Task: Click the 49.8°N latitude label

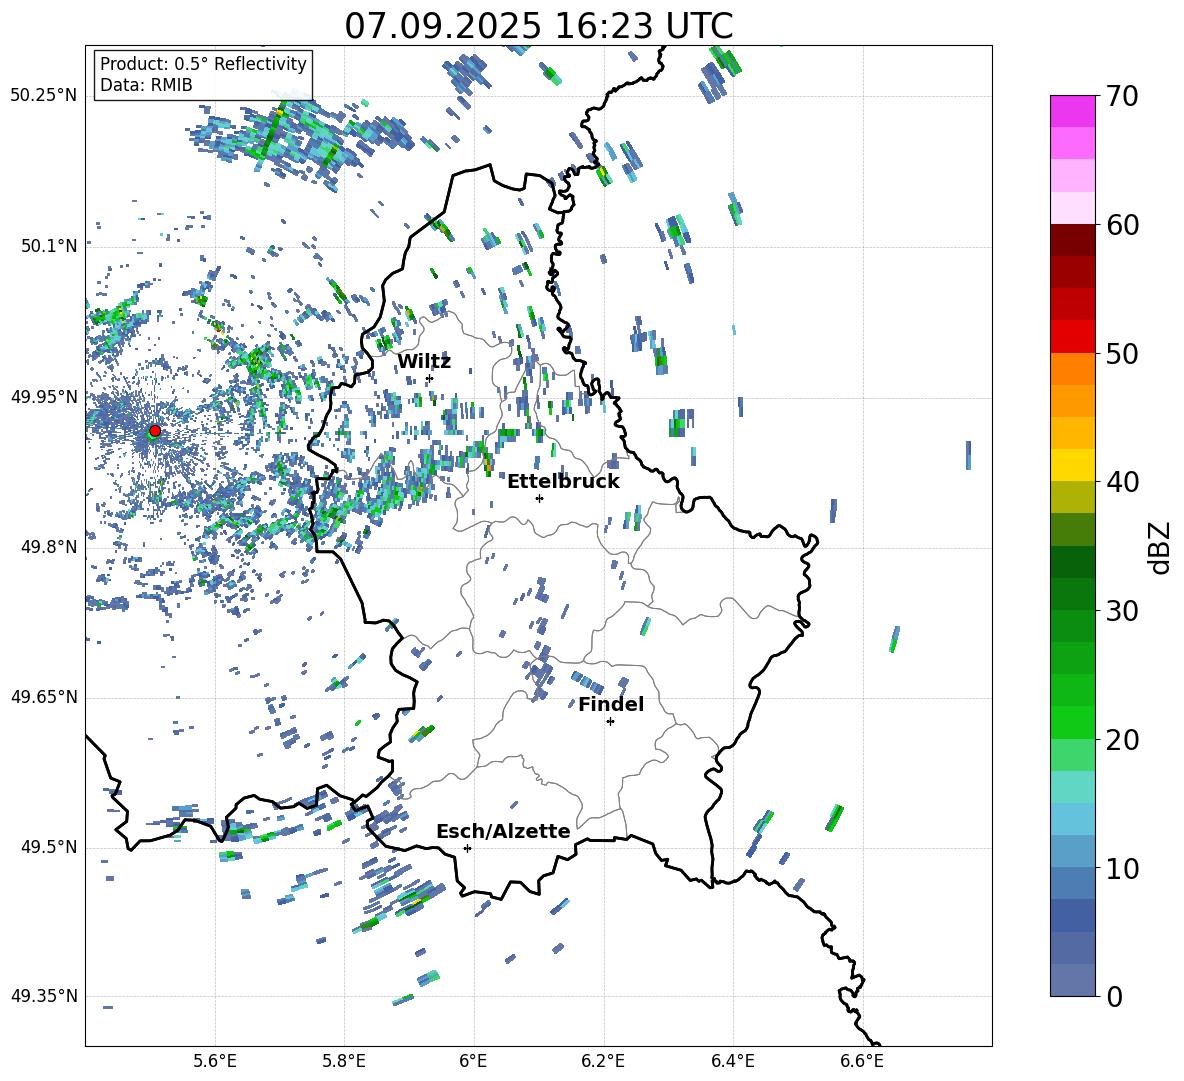Action: (x=50, y=547)
